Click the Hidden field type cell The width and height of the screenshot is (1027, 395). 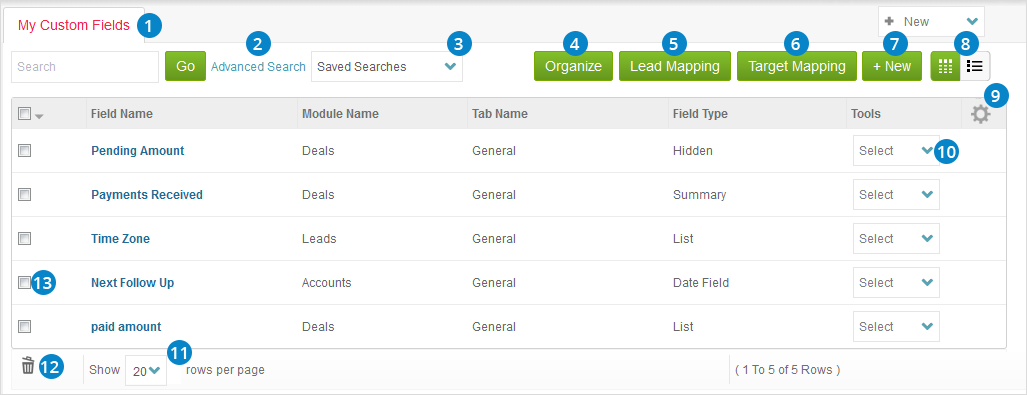[x=692, y=151]
